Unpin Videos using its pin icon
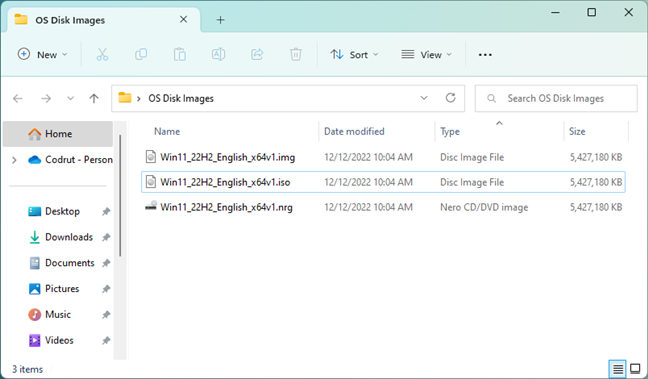Screen dimensions: 648x379 click(x=106, y=341)
